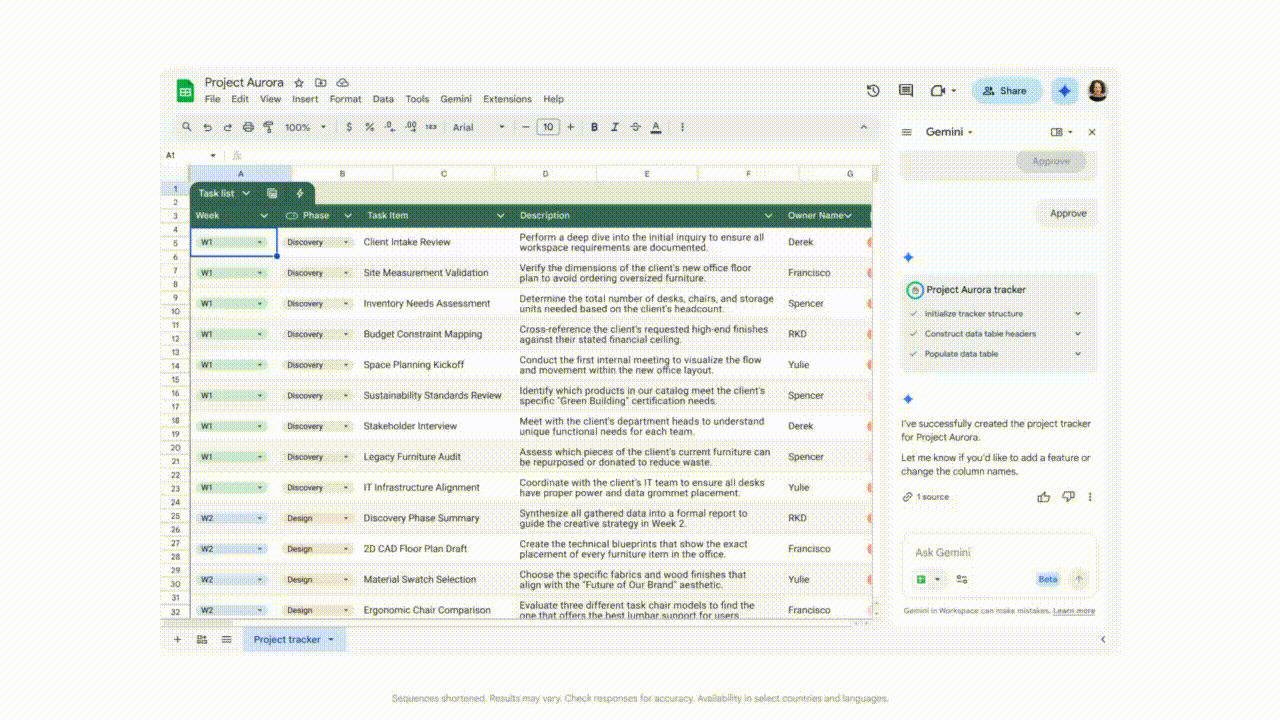1280x720 pixels.
Task: Follow the Learn more link
Action: tap(1073, 611)
